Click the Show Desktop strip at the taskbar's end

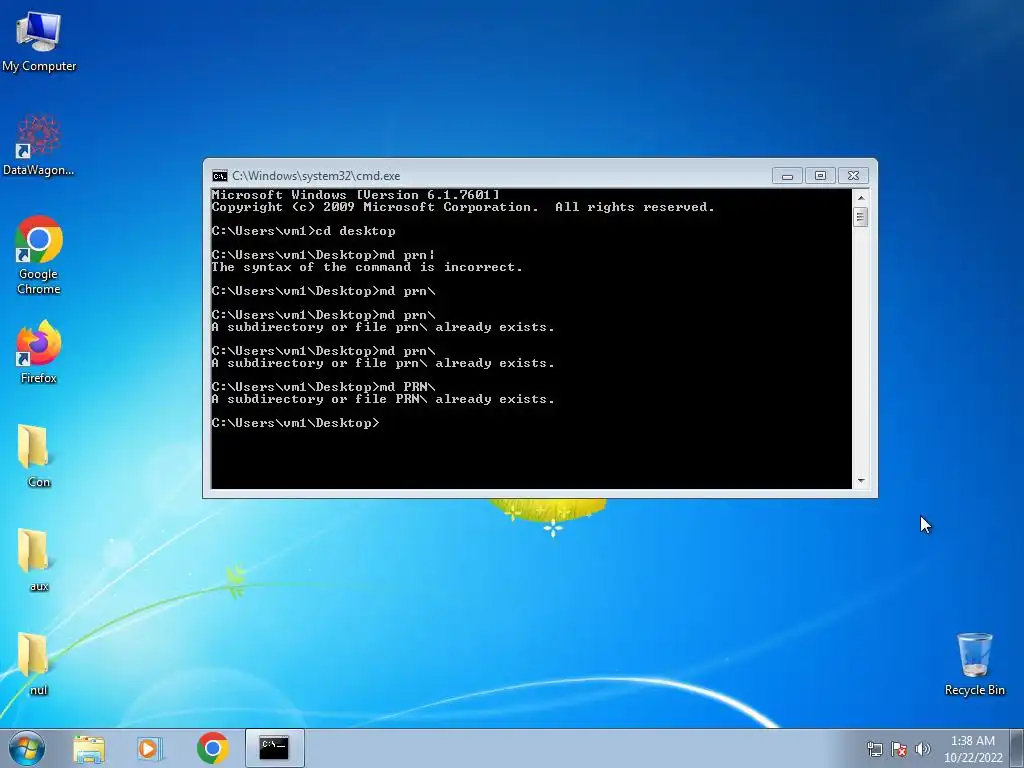point(1019,748)
